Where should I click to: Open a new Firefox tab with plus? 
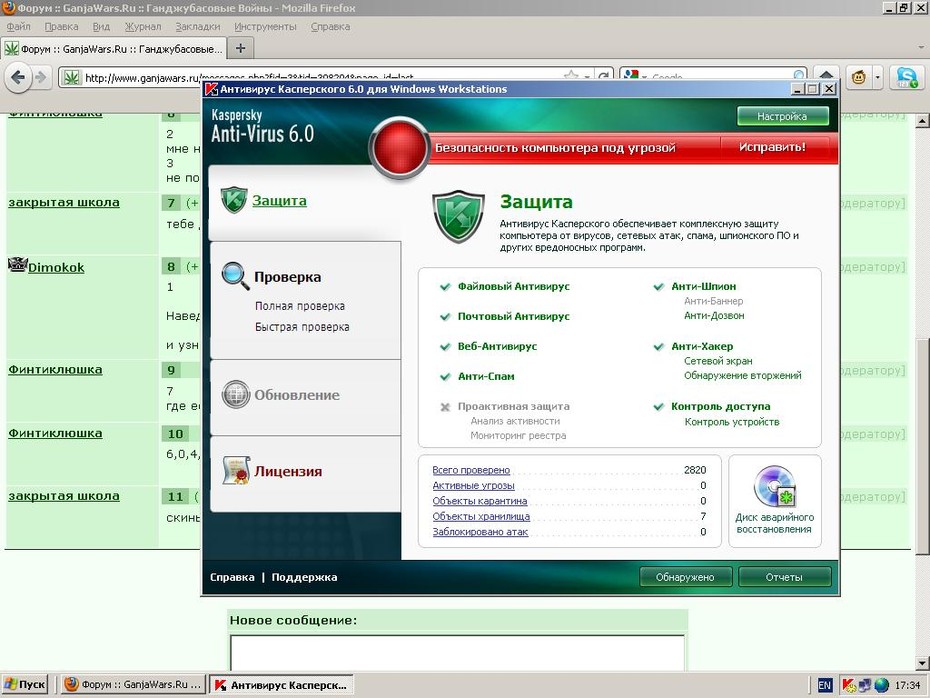point(240,48)
